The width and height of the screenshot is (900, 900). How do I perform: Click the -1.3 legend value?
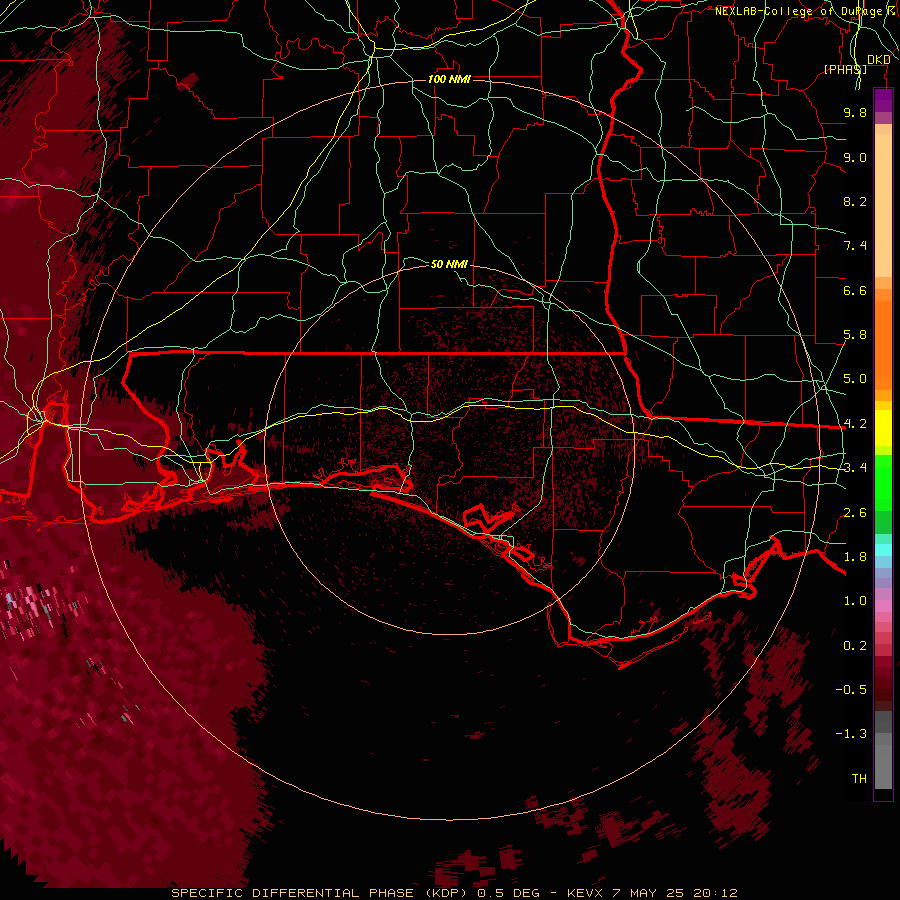click(x=851, y=734)
